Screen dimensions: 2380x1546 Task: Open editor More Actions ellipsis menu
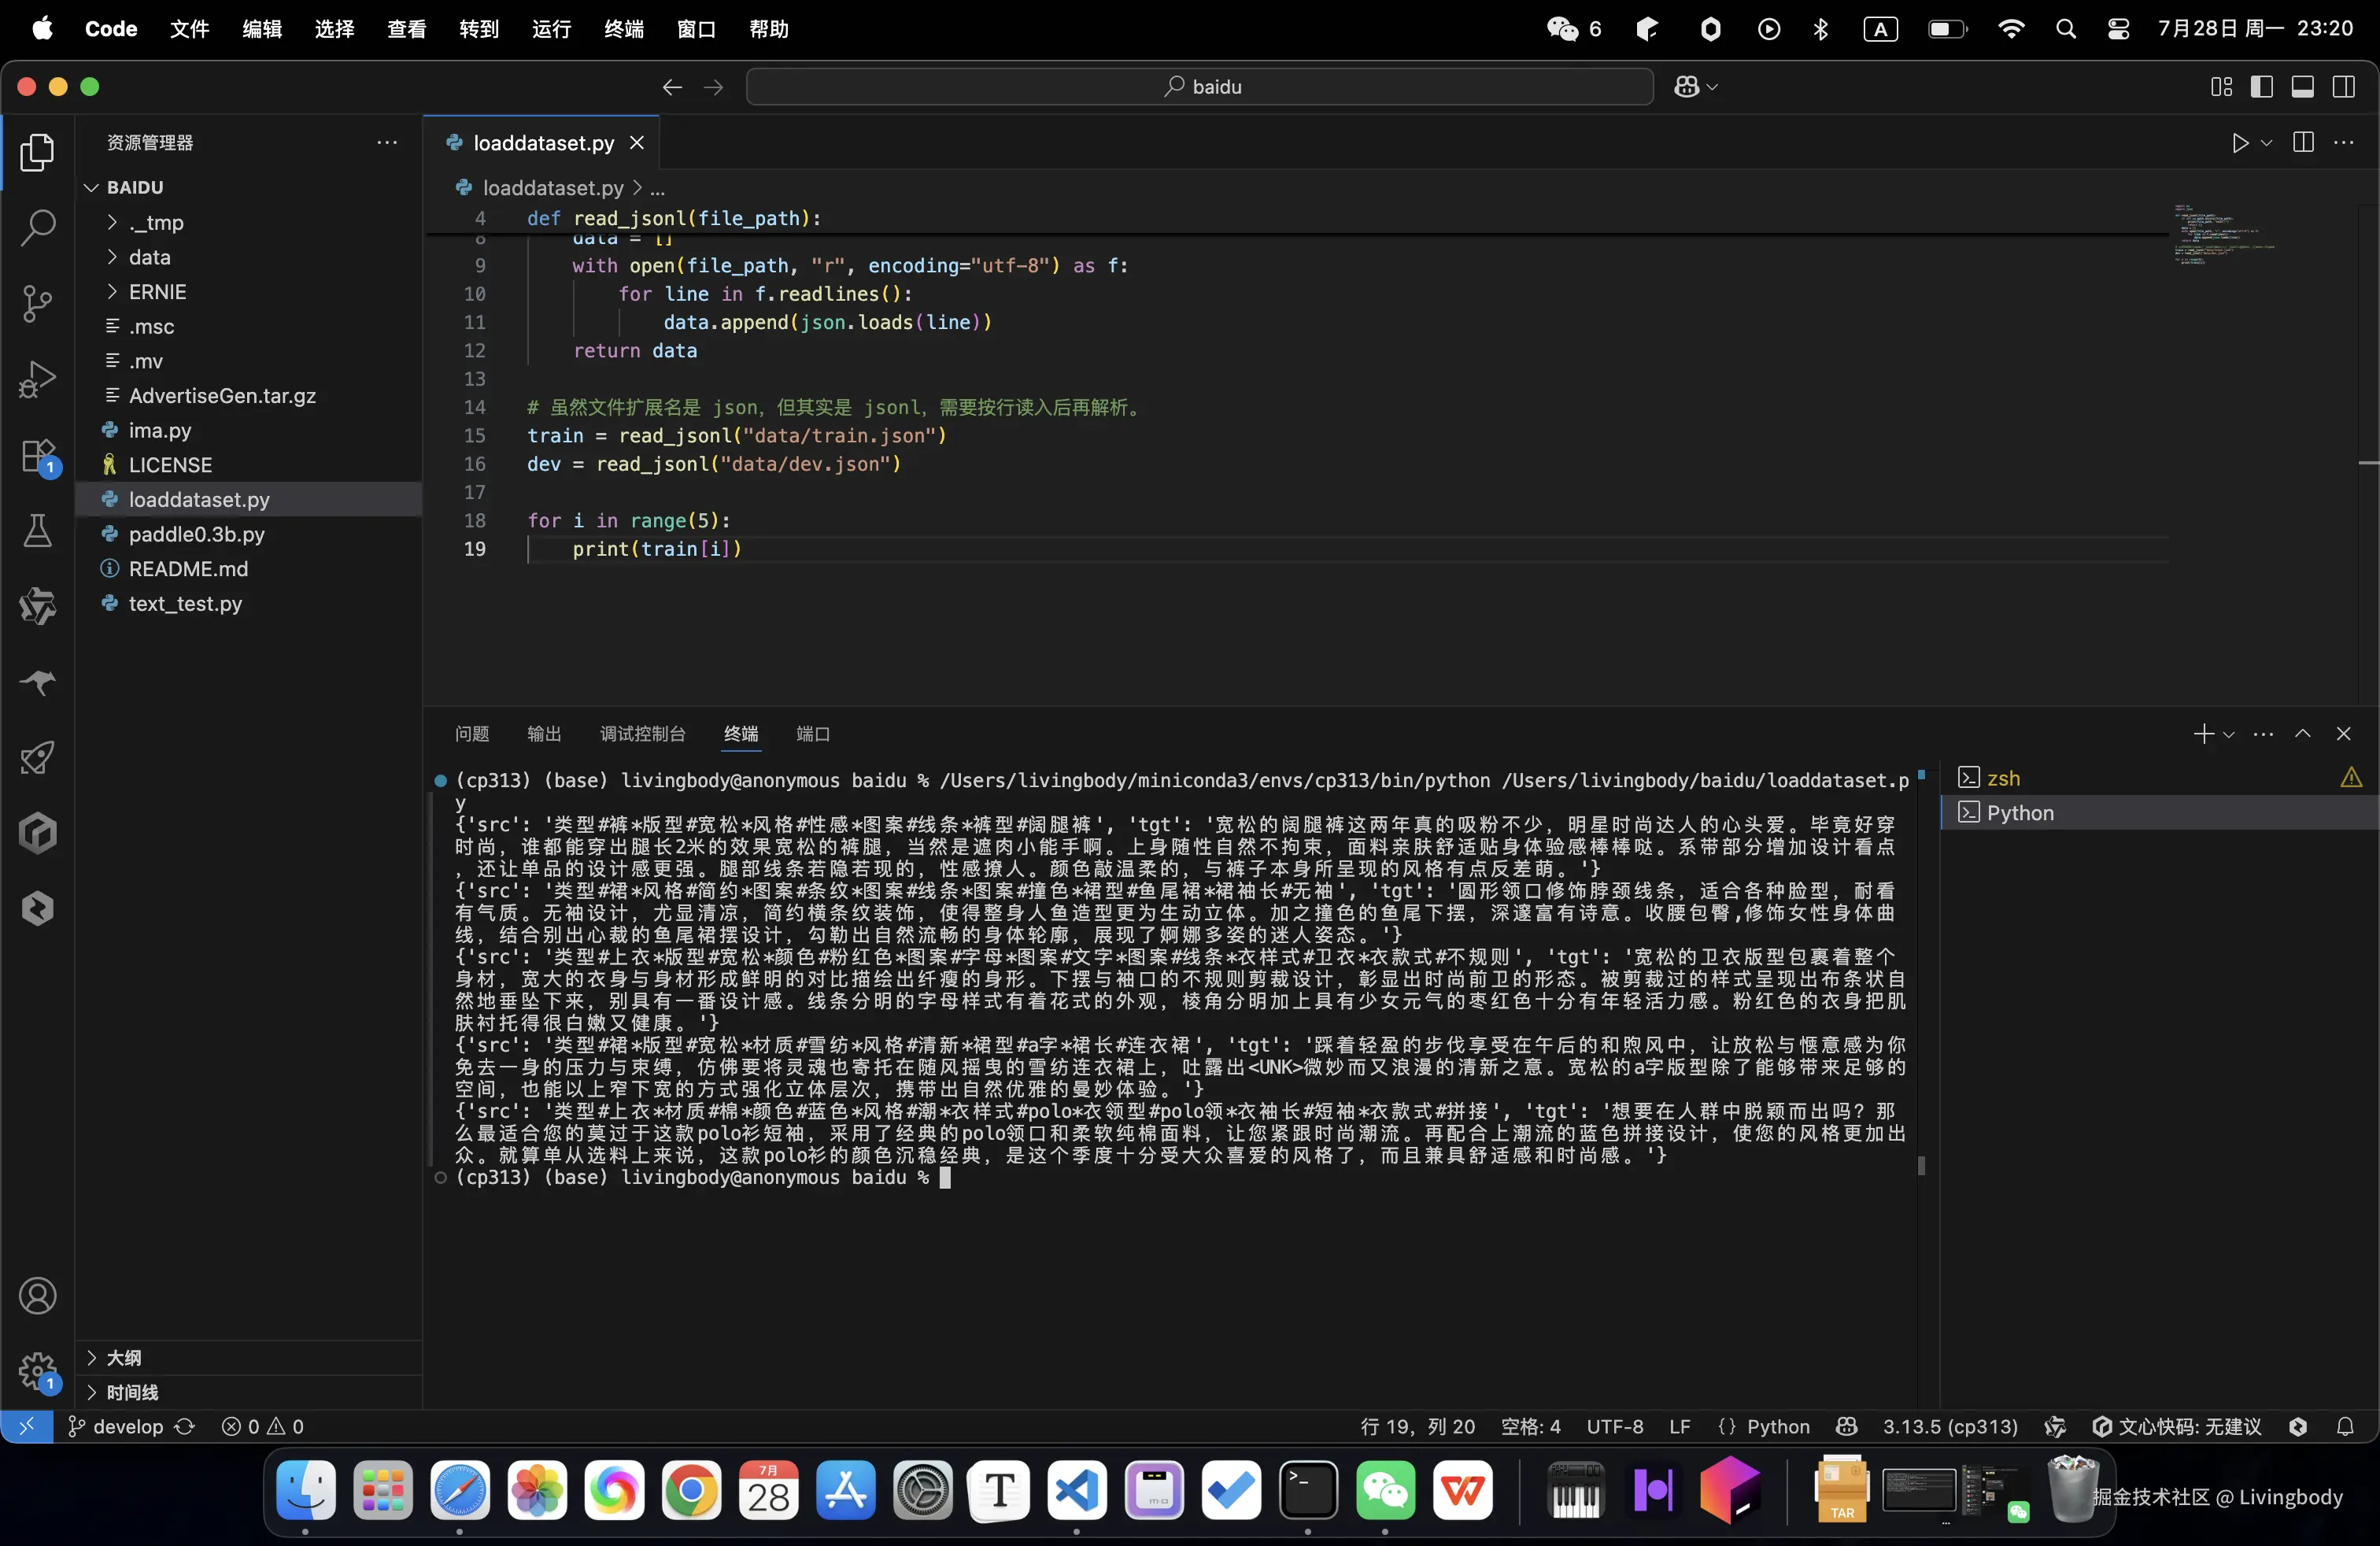(2344, 143)
